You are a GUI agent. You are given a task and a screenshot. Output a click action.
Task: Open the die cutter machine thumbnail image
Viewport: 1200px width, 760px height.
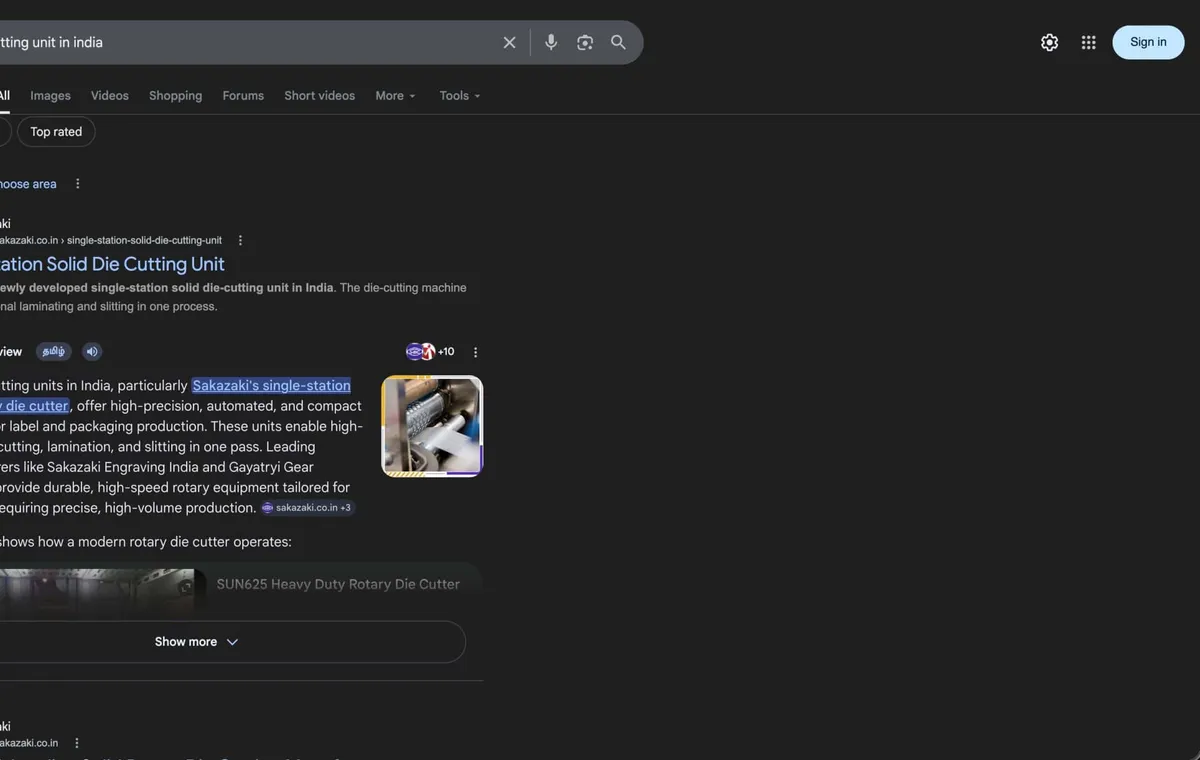(x=432, y=426)
